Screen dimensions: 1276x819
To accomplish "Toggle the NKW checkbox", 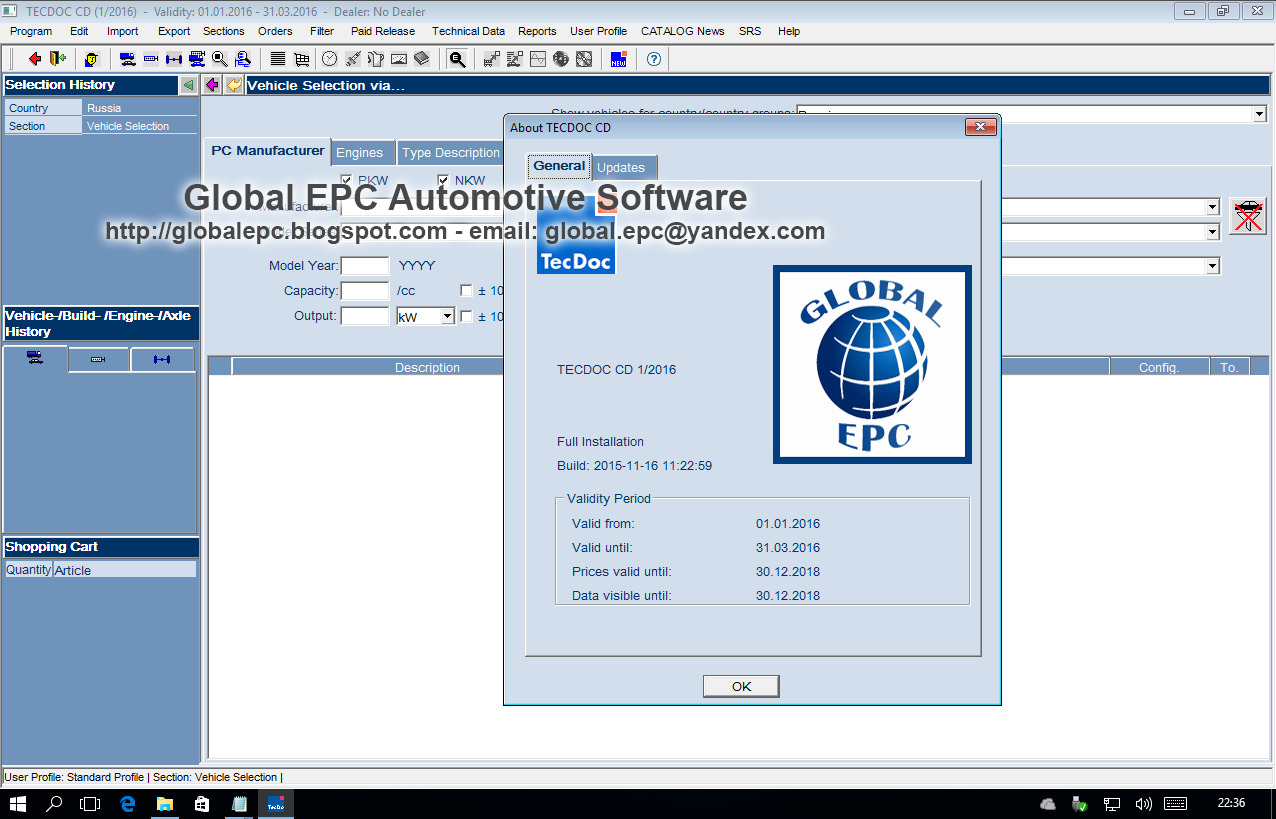I will coord(443,181).
